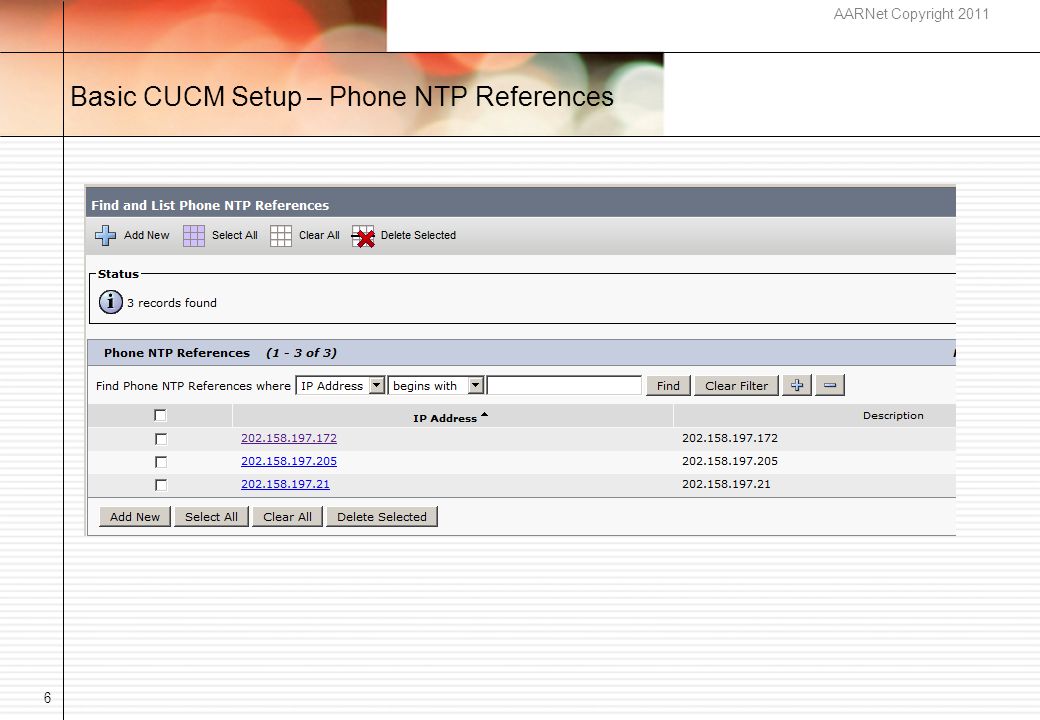The height and width of the screenshot is (720, 1040).
Task: Add a search criterion with plus button
Action: point(797,385)
